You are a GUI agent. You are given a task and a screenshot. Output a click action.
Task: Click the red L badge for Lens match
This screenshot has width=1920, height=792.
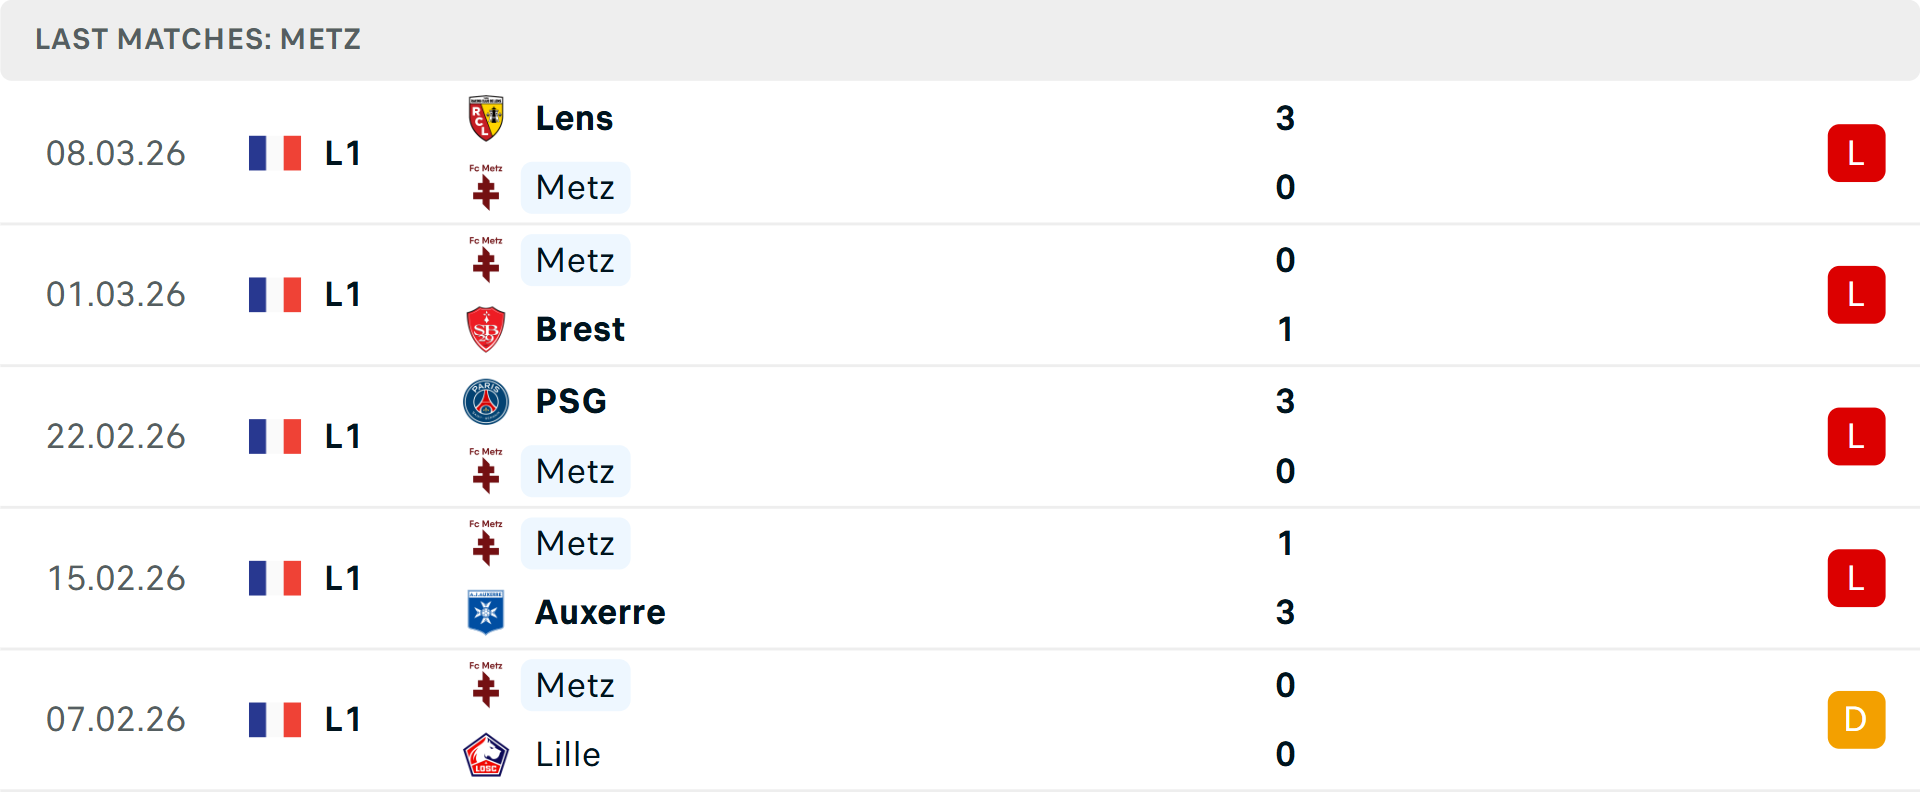click(1856, 153)
